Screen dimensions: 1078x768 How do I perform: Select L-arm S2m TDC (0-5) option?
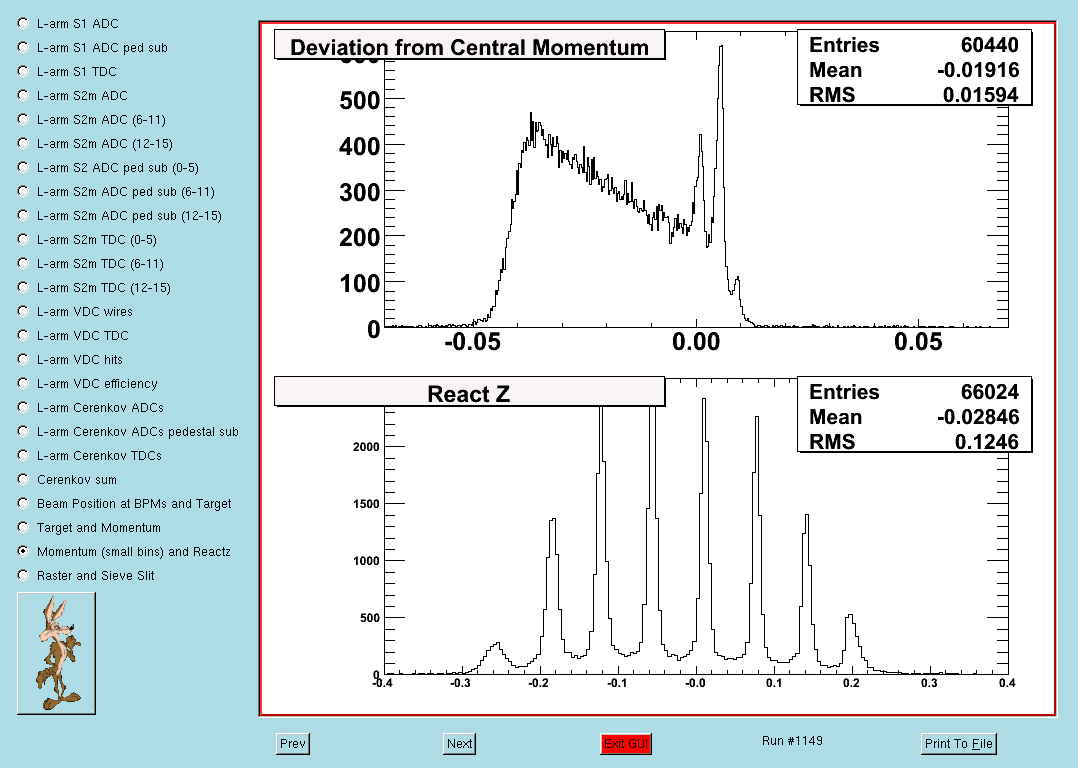pos(23,239)
